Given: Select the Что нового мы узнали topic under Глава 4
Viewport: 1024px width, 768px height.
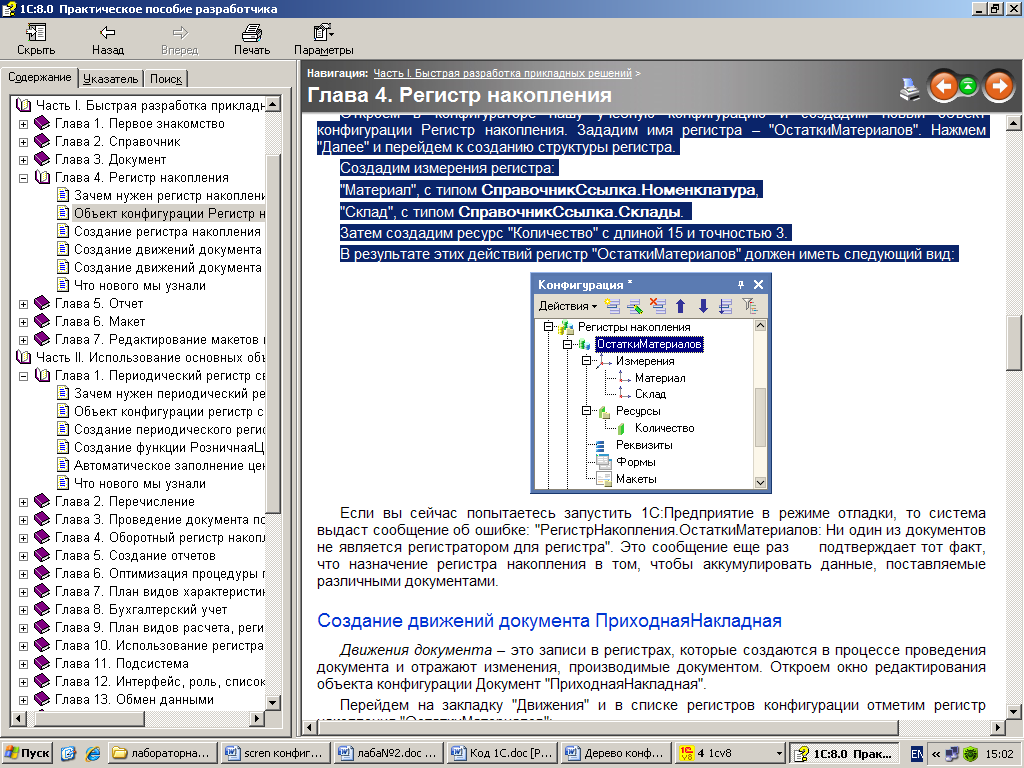Looking at the screenshot, I should 139,286.
